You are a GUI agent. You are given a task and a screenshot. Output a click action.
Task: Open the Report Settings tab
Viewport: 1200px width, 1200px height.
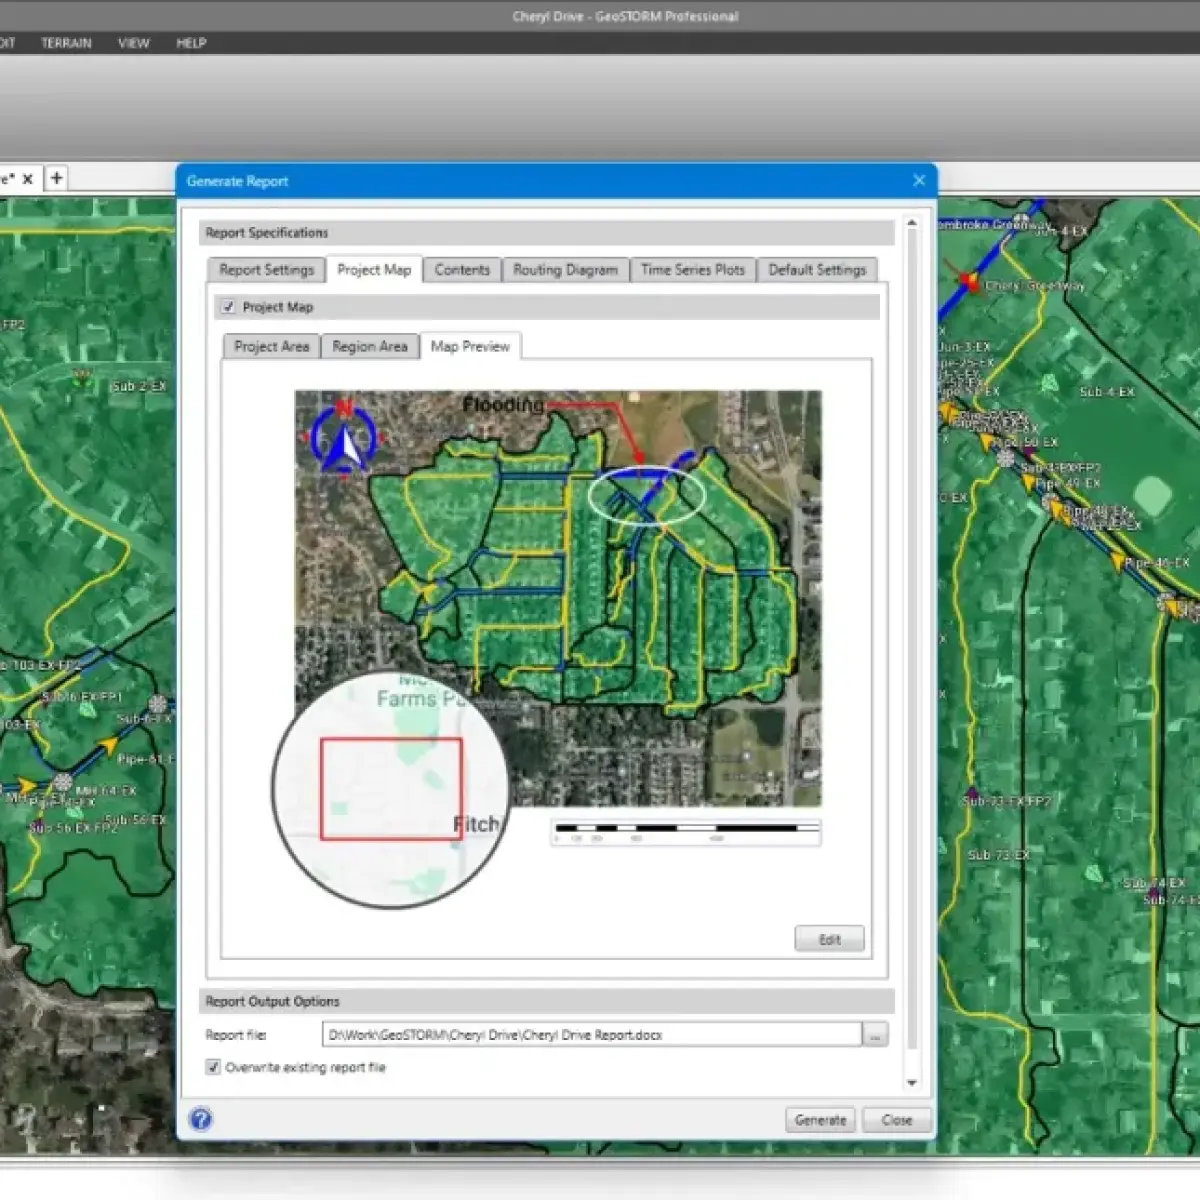coord(266,270)
